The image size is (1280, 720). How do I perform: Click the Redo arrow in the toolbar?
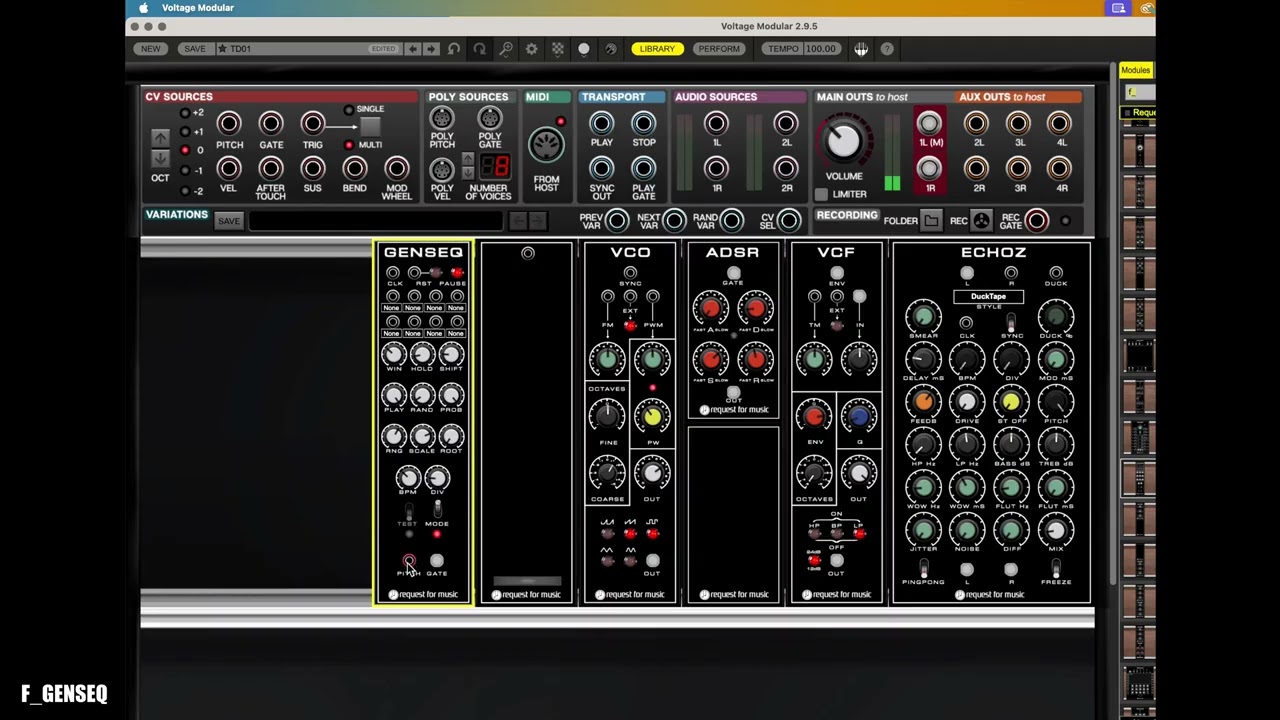[x=480, y=49]
